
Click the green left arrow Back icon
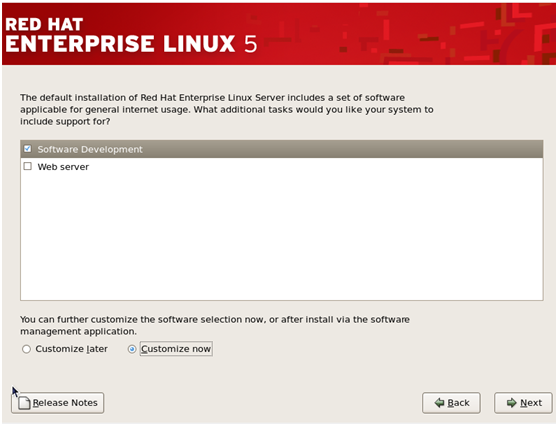click(x=439, y=403)
